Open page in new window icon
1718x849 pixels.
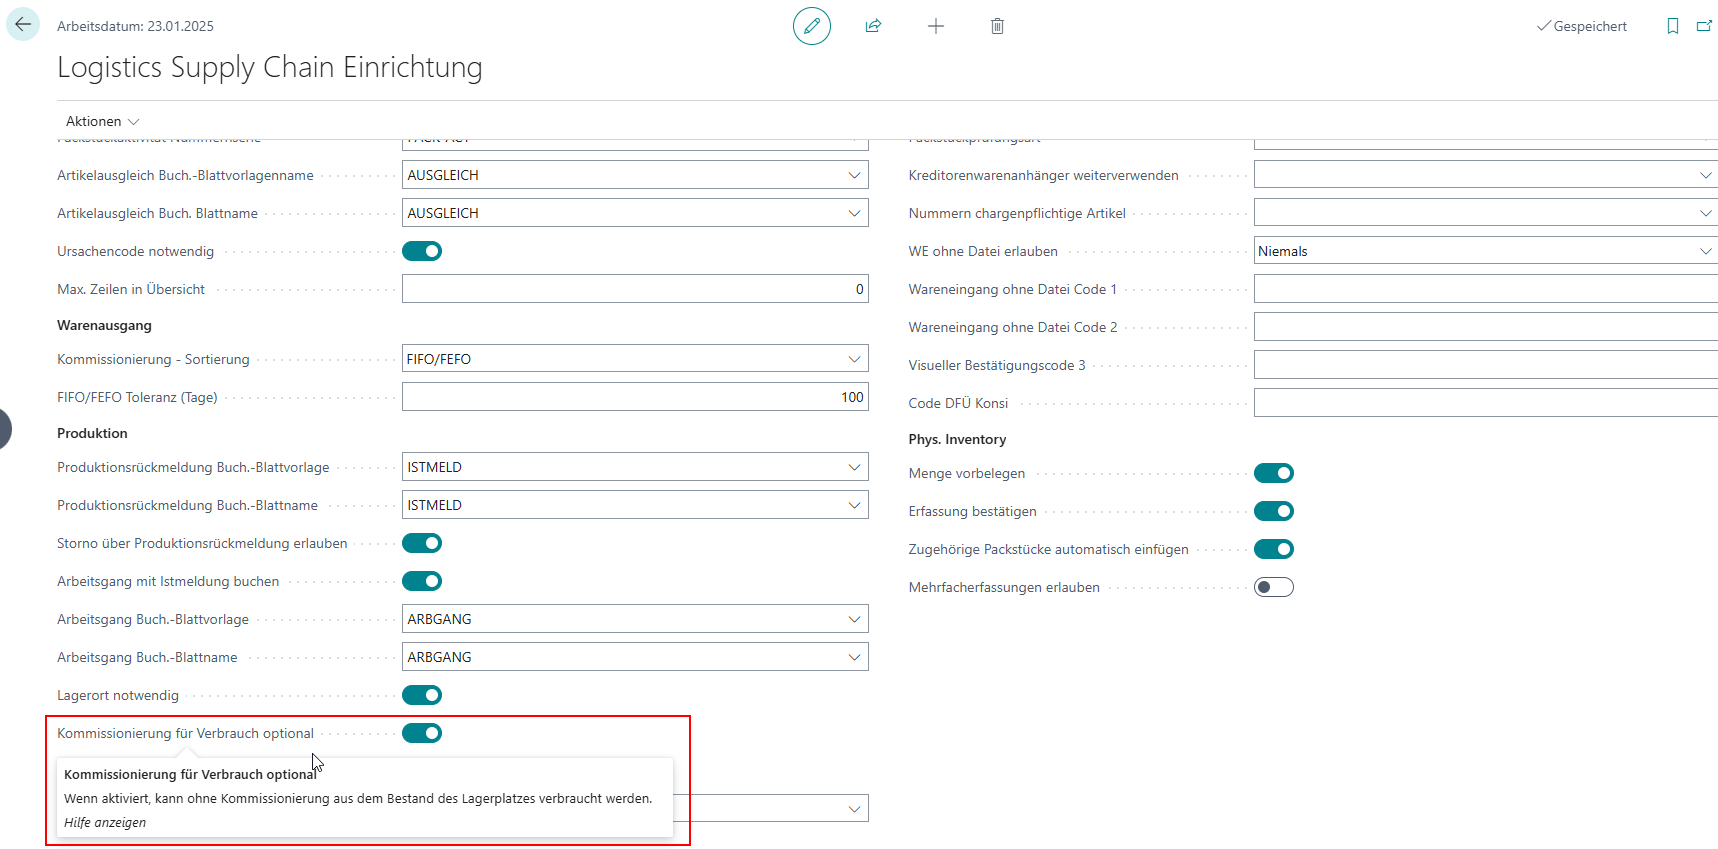[1704, 26]
